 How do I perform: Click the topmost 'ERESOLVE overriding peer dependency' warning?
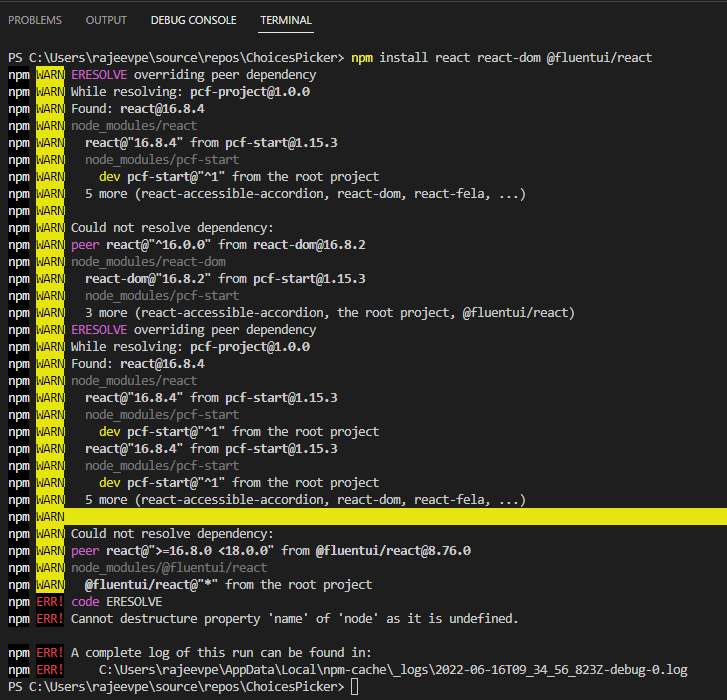coord(193,74)
